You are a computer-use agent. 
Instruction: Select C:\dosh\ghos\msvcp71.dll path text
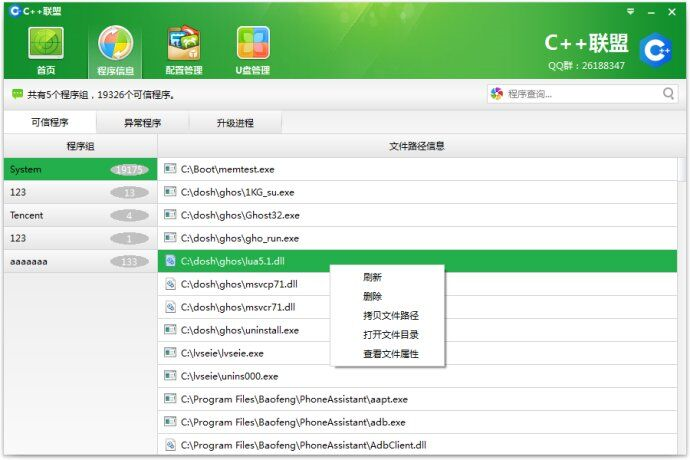(239, 284)
